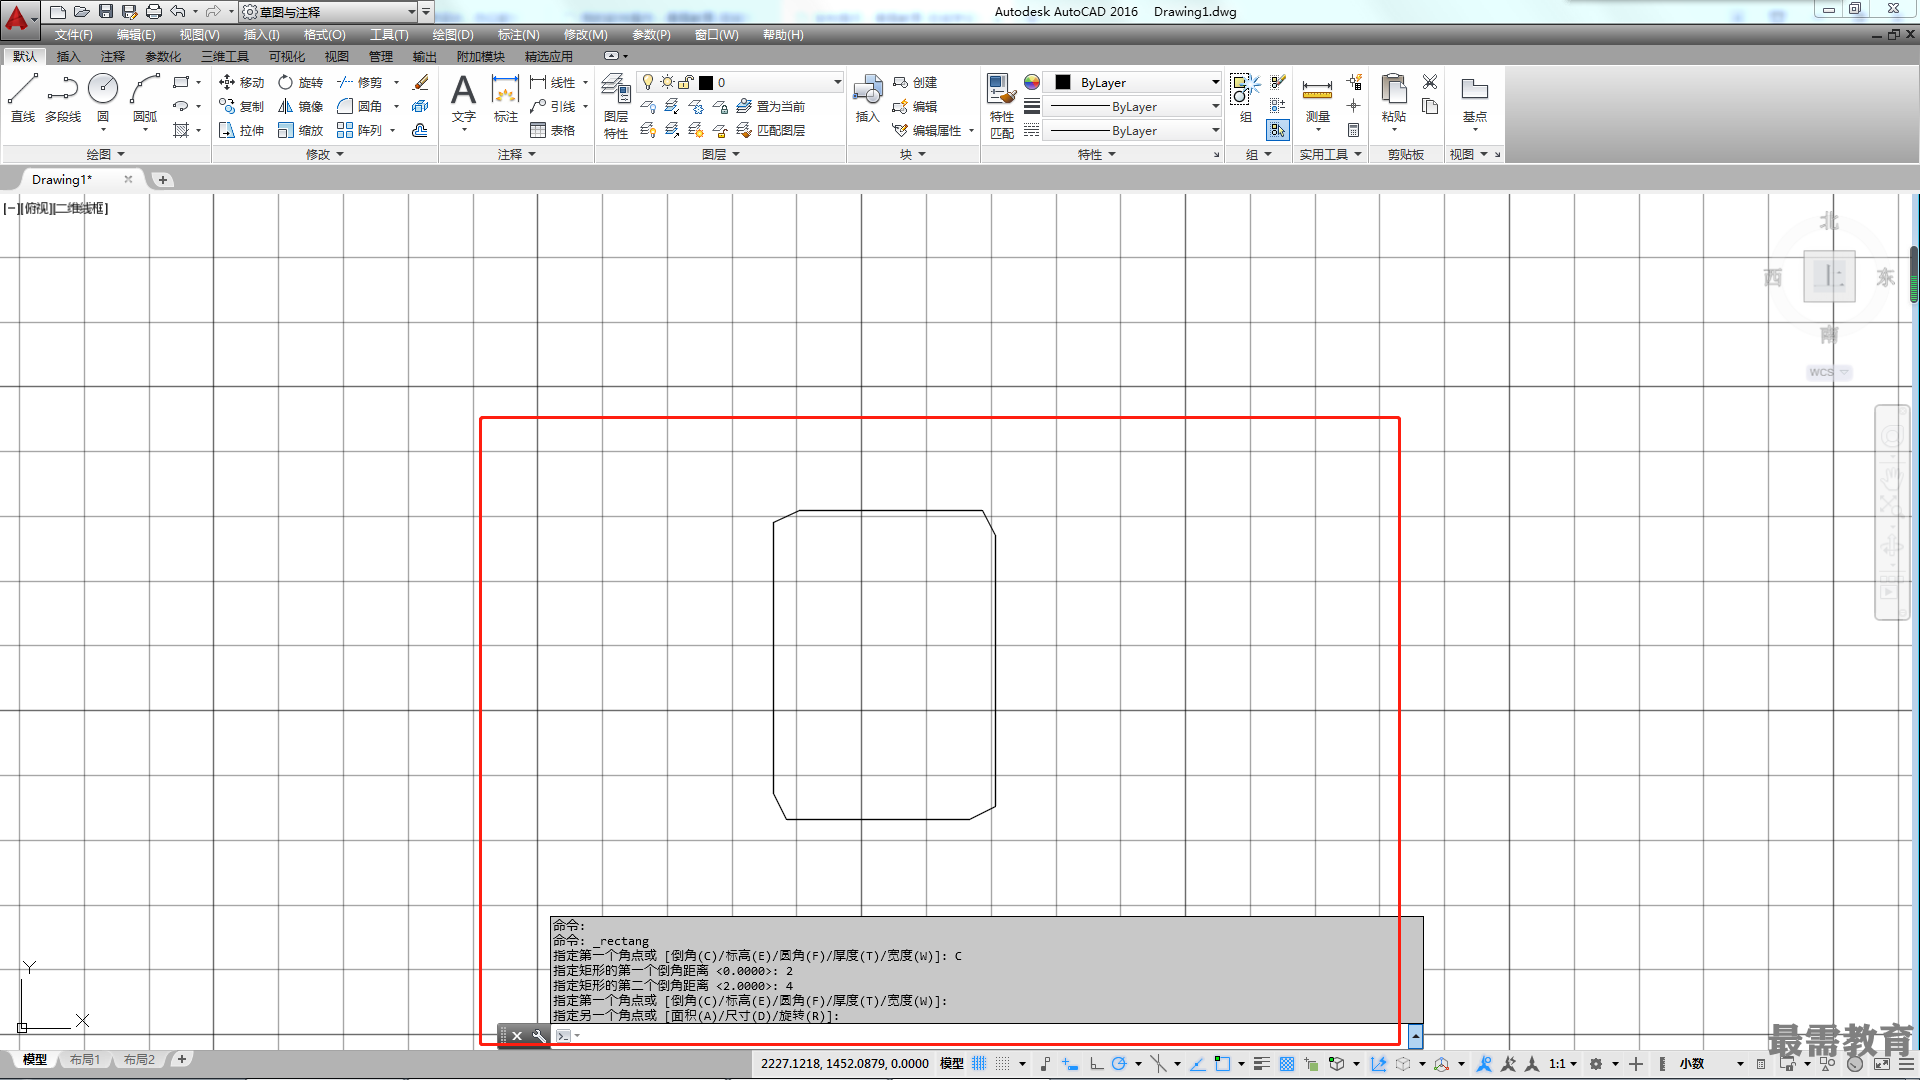Open the workspace dropdown 草图与注释
Viewport: 1920px width, 1080px height.
click(329, 12)
